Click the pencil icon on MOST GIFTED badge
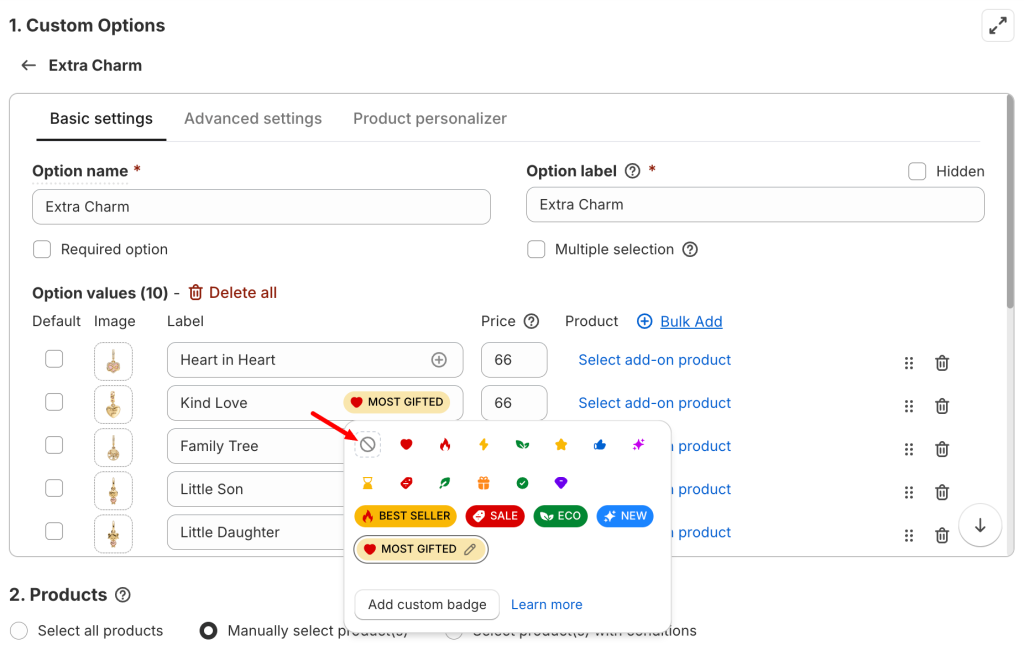 click(470, 549)
